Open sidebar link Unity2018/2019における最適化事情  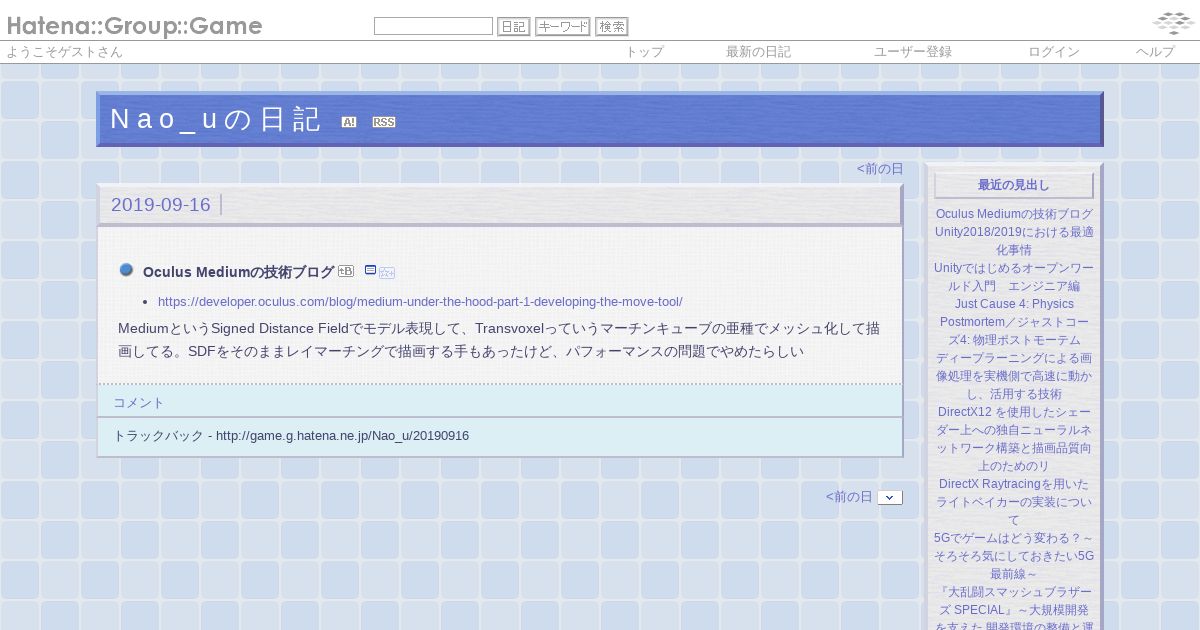(1014, 241)
